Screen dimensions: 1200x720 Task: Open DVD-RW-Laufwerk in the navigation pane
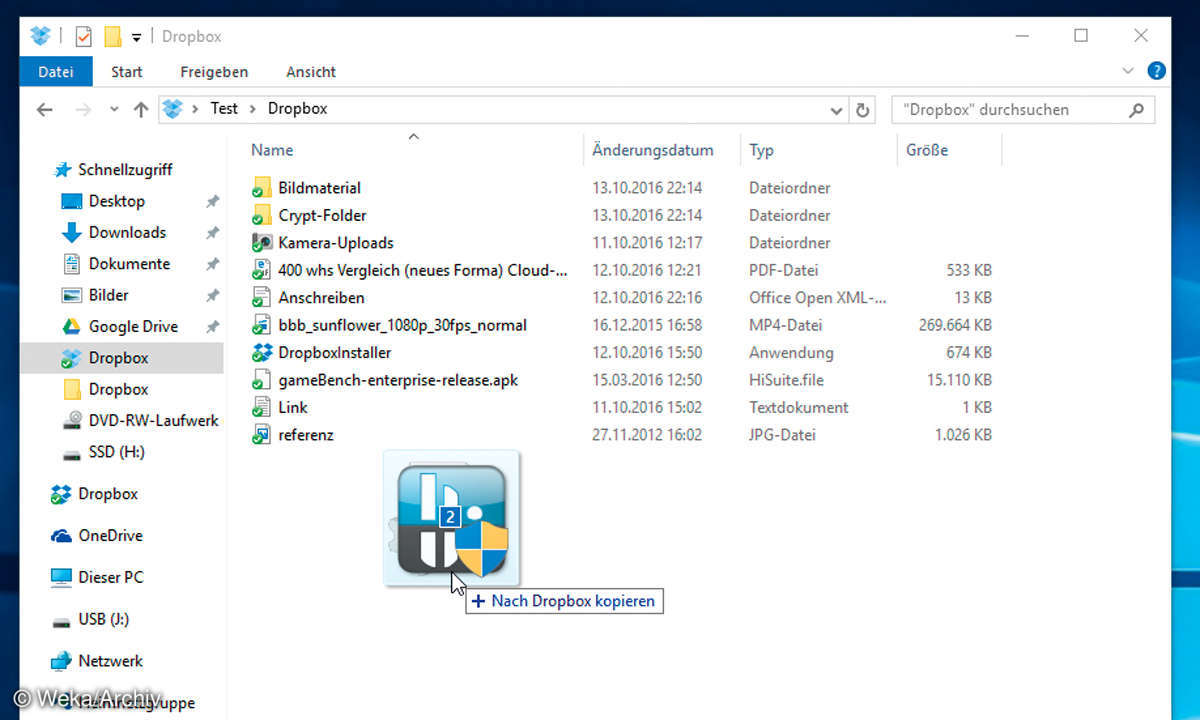pyautogui.click(x=153, y=420)
